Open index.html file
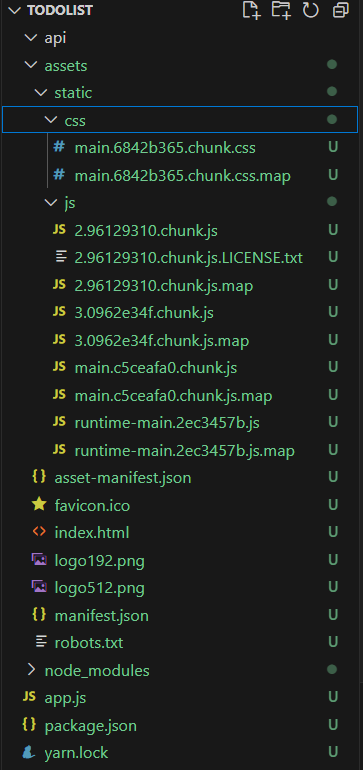Image resolution: width=363 pixels, height=770 pixels. pyautogui.click(x=92, y=532)
